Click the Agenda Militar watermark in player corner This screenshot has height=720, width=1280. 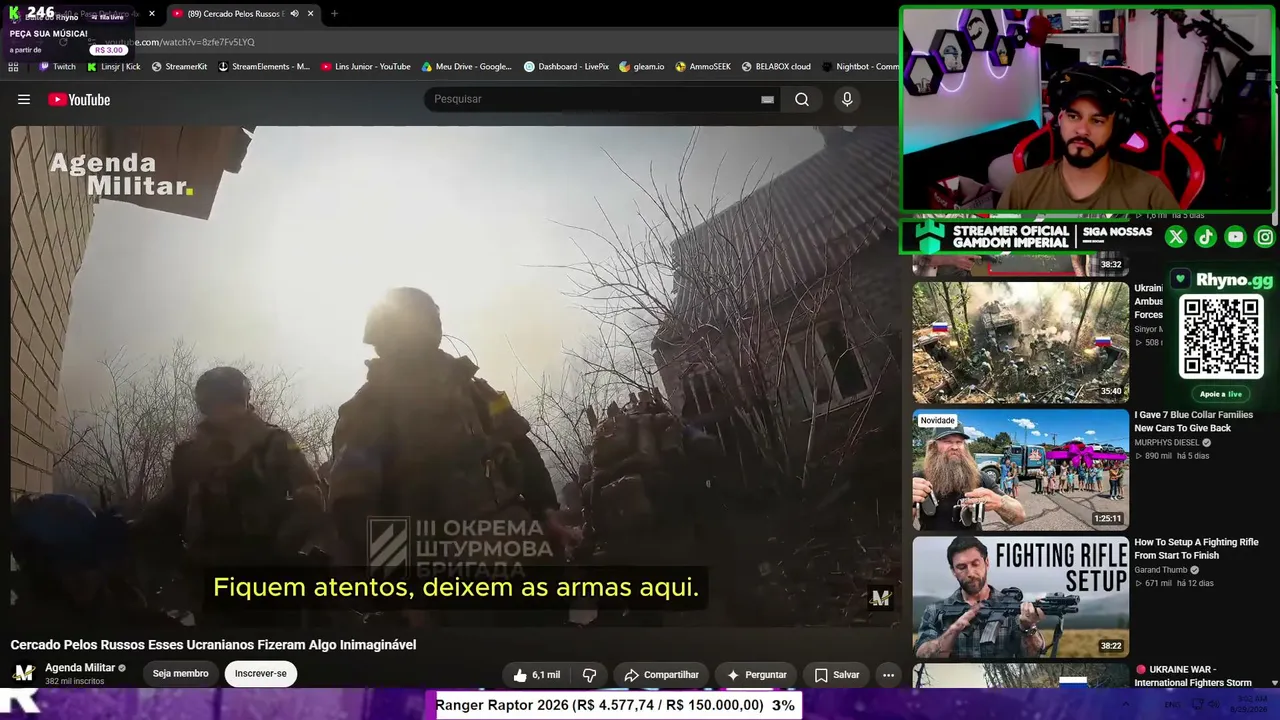pyautogui.click(x=880, y=598)
